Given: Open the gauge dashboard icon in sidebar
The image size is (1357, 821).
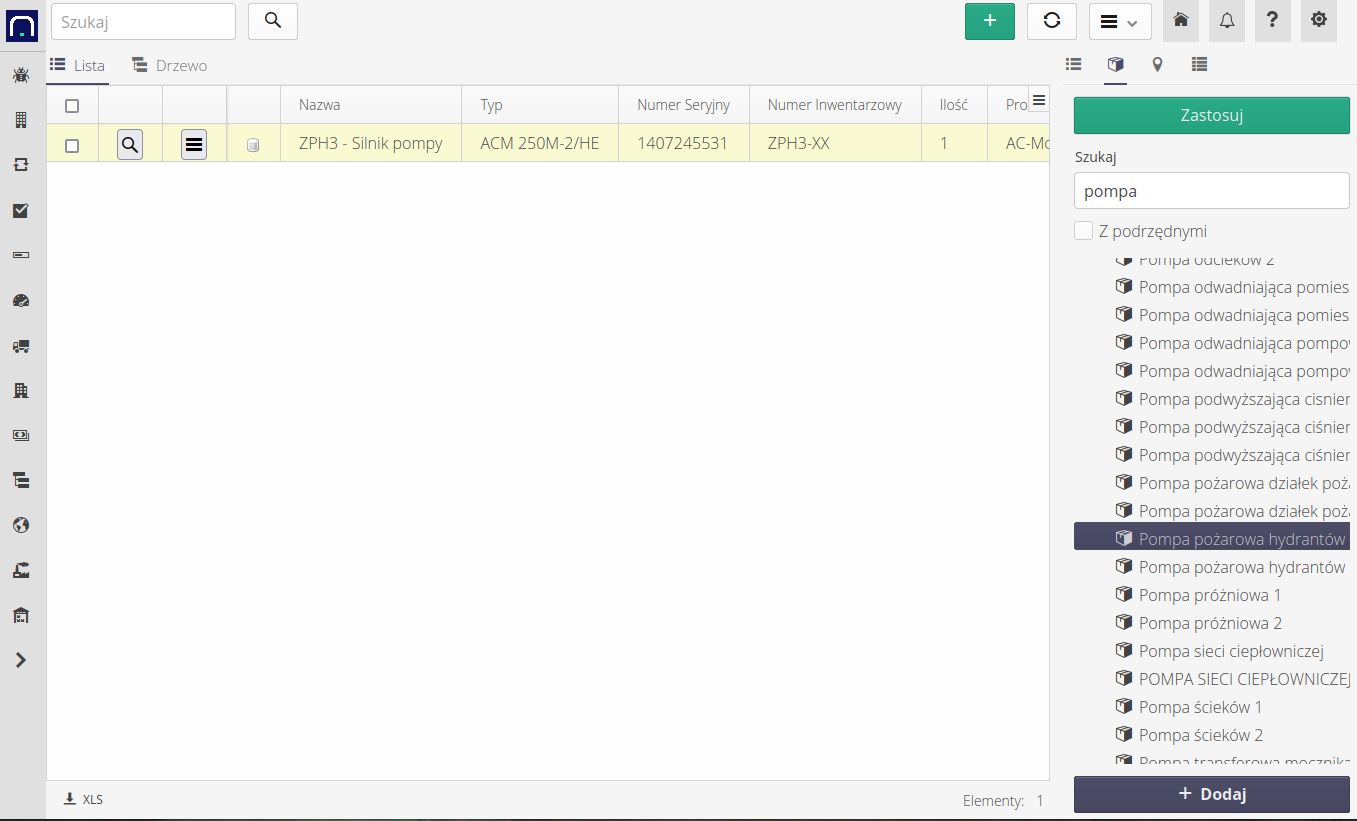Looking at the screenshot, I should coord(20,300).
